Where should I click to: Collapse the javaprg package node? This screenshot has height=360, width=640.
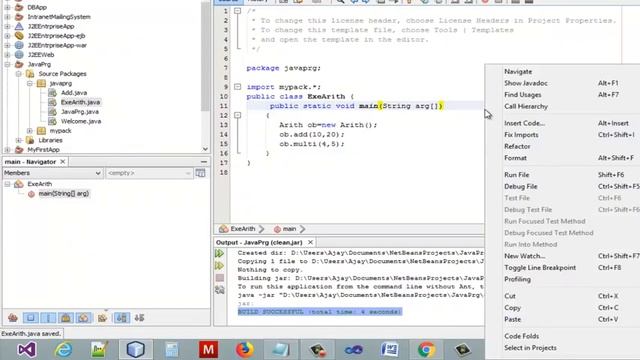pos(30,83)
